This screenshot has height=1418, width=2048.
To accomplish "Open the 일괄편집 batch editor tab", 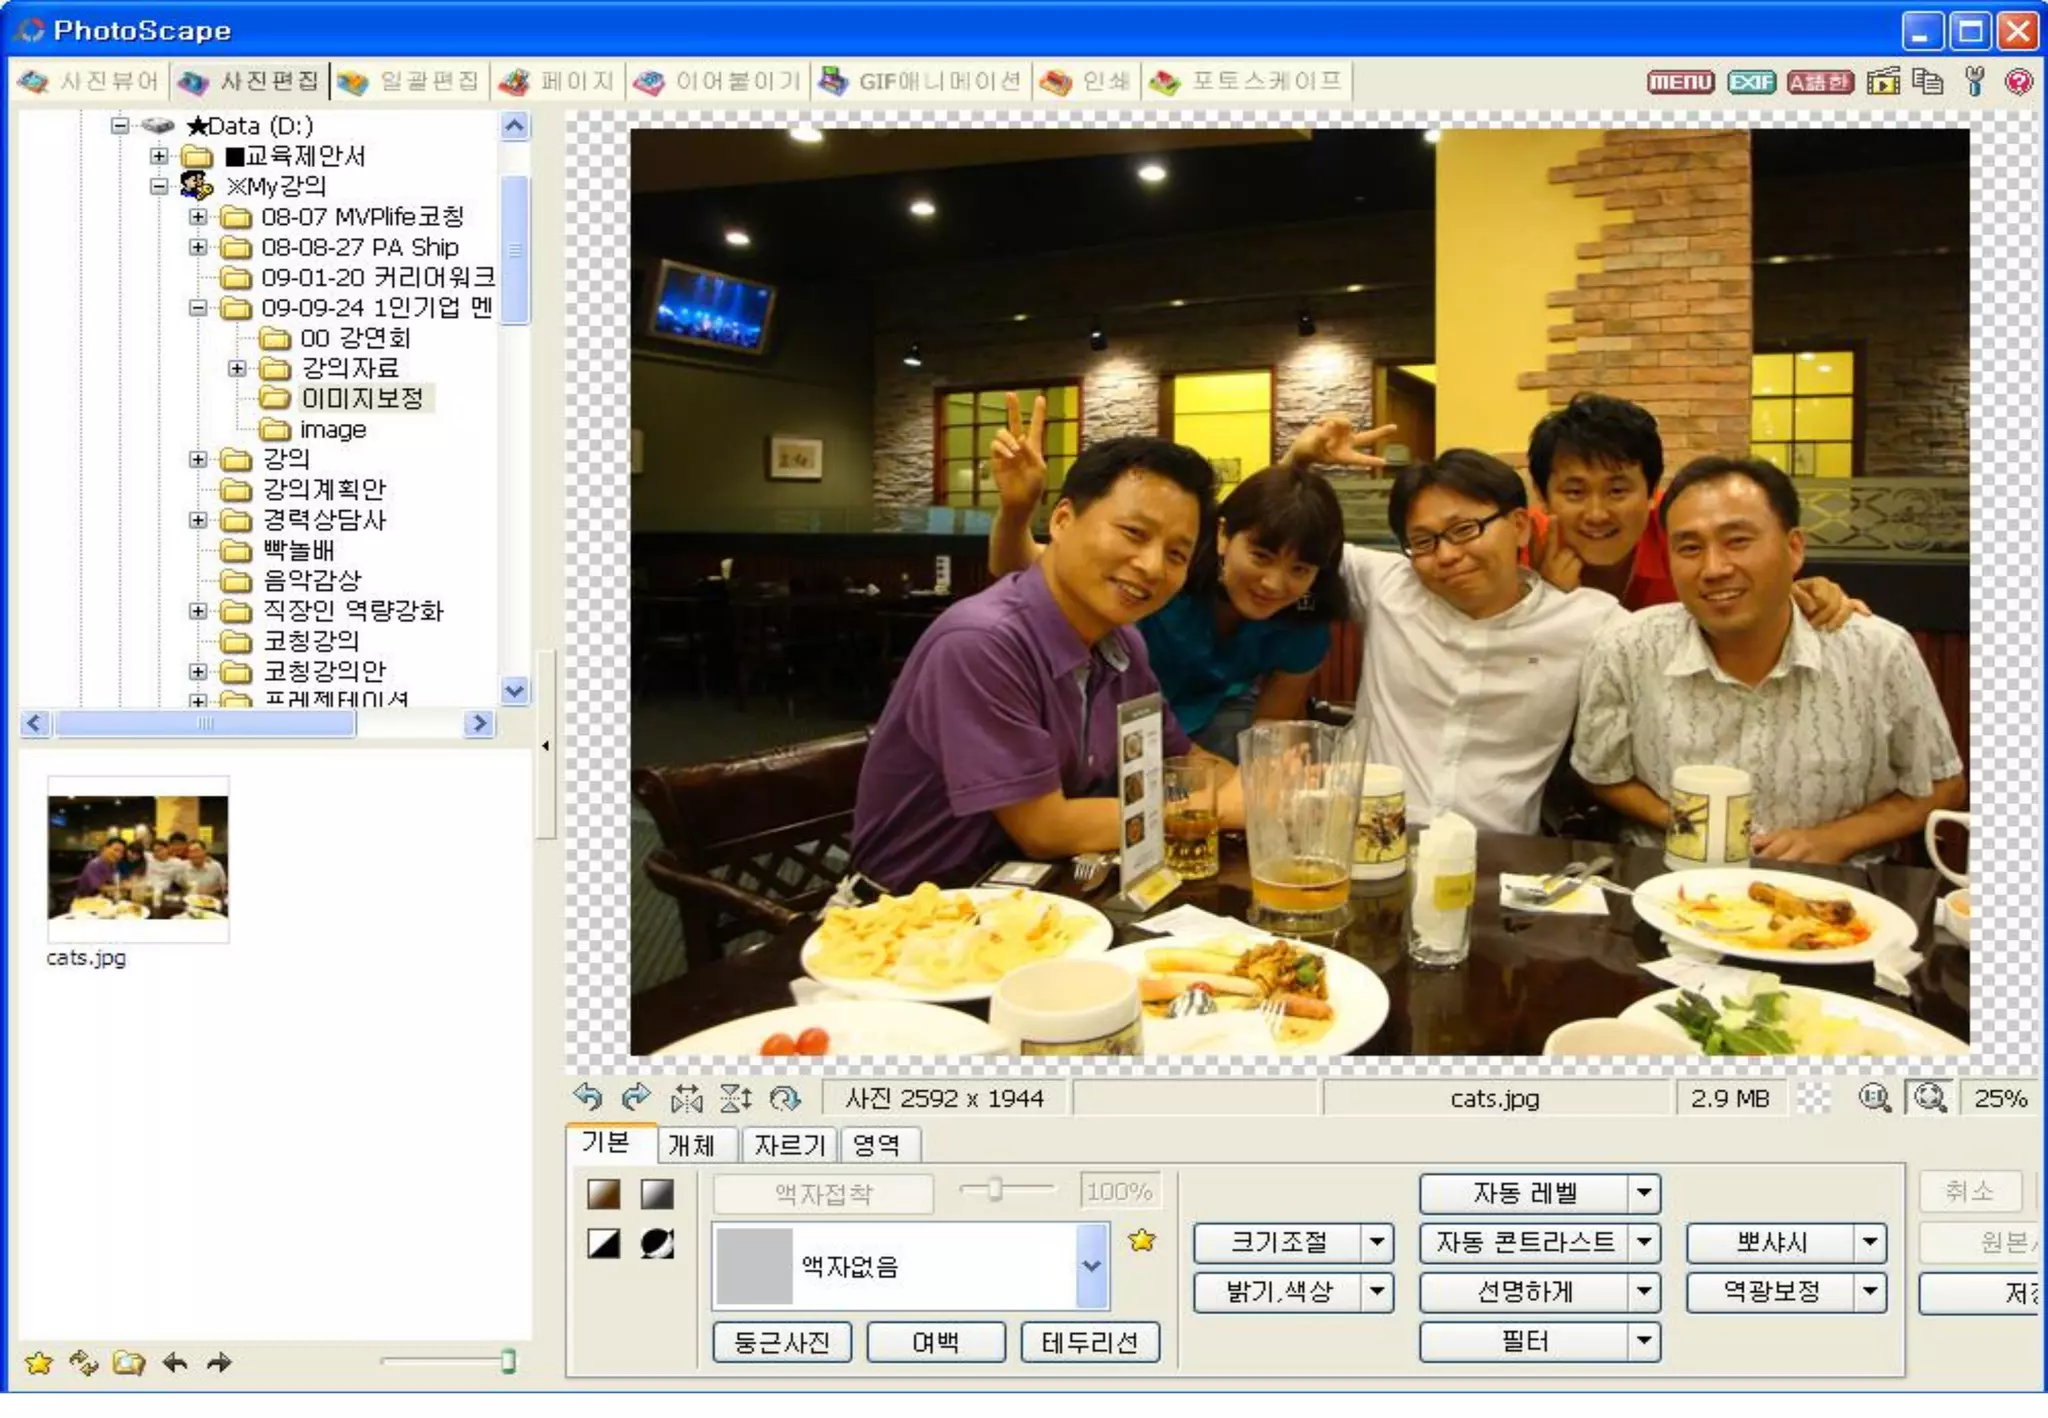I will pyautogui.click(x=410, y=81).
